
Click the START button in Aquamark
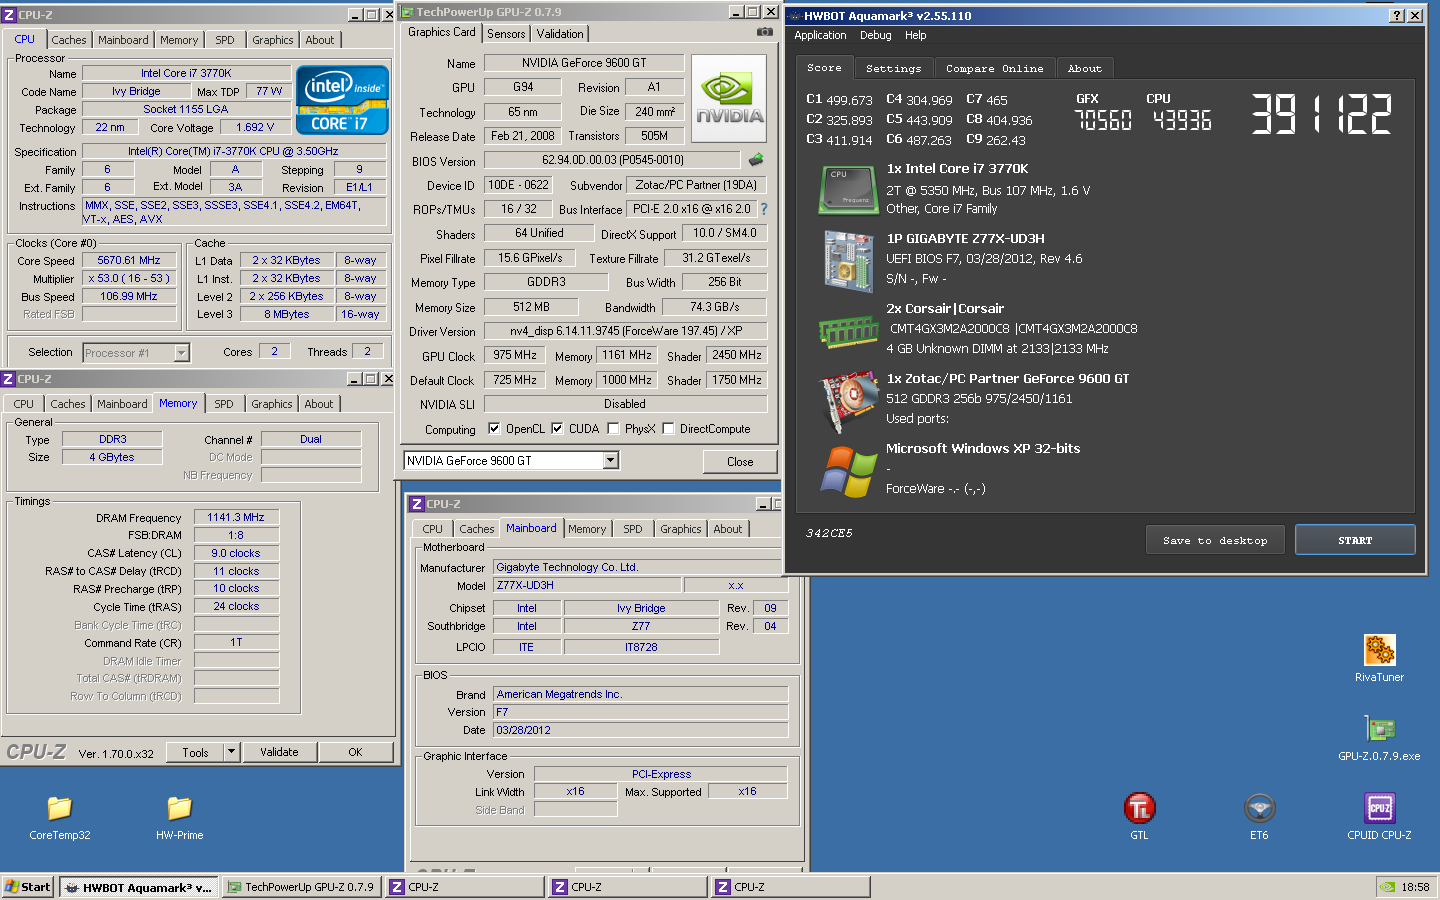click(x=1355, y=540)
